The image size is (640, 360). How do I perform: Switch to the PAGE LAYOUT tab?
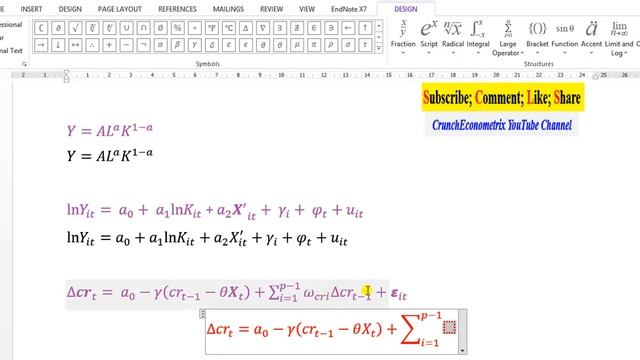120,9
